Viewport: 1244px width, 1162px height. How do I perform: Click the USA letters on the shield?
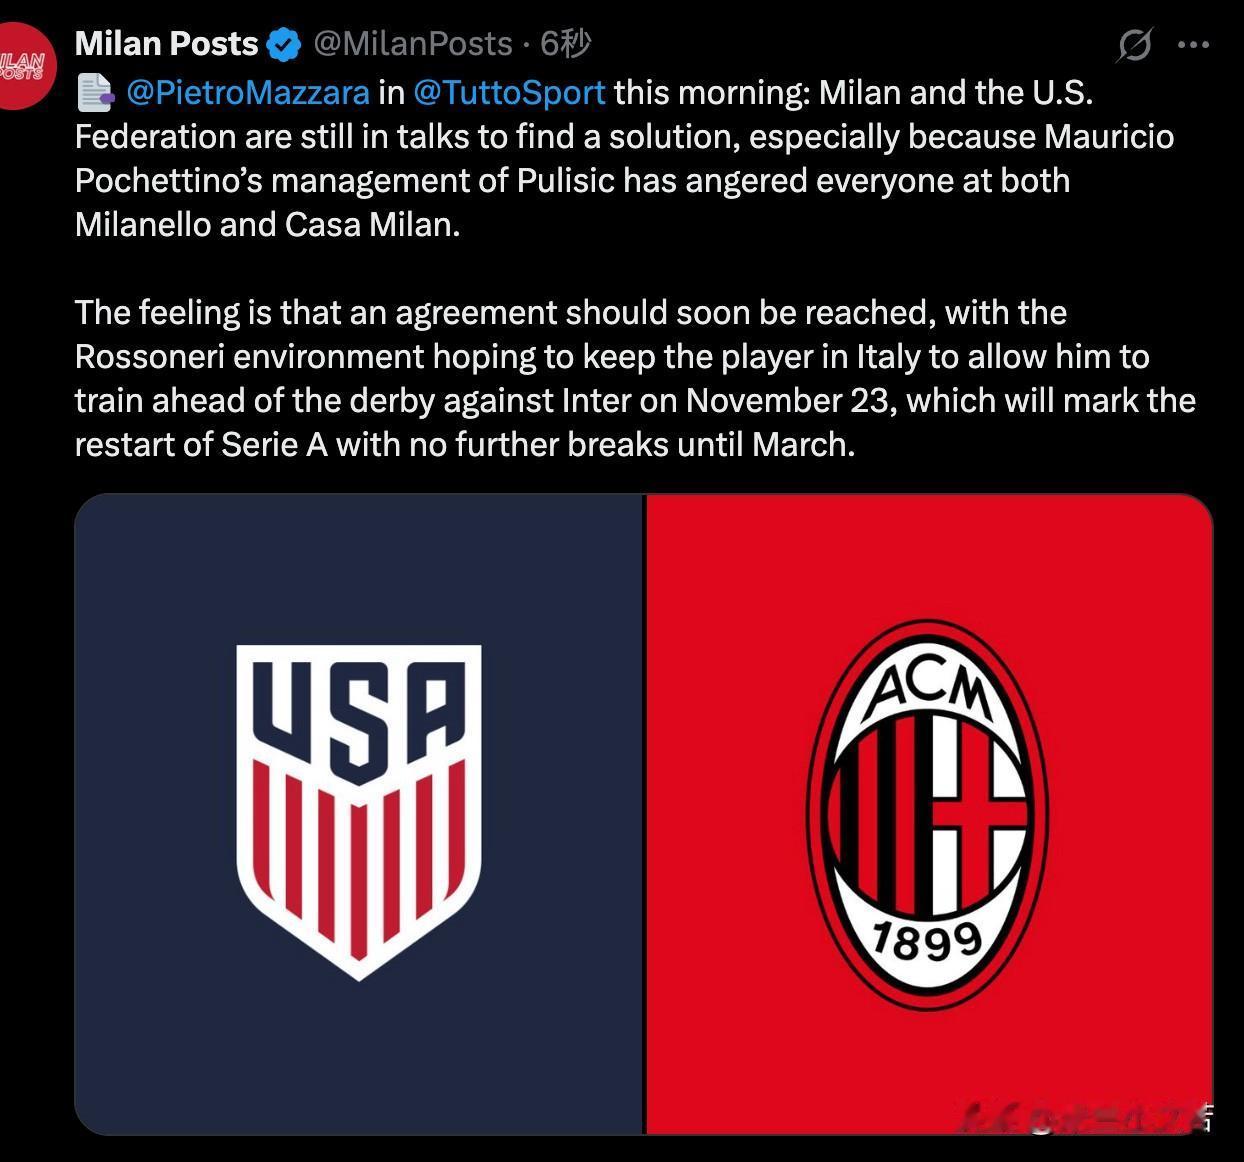click(x=358, y=710)
